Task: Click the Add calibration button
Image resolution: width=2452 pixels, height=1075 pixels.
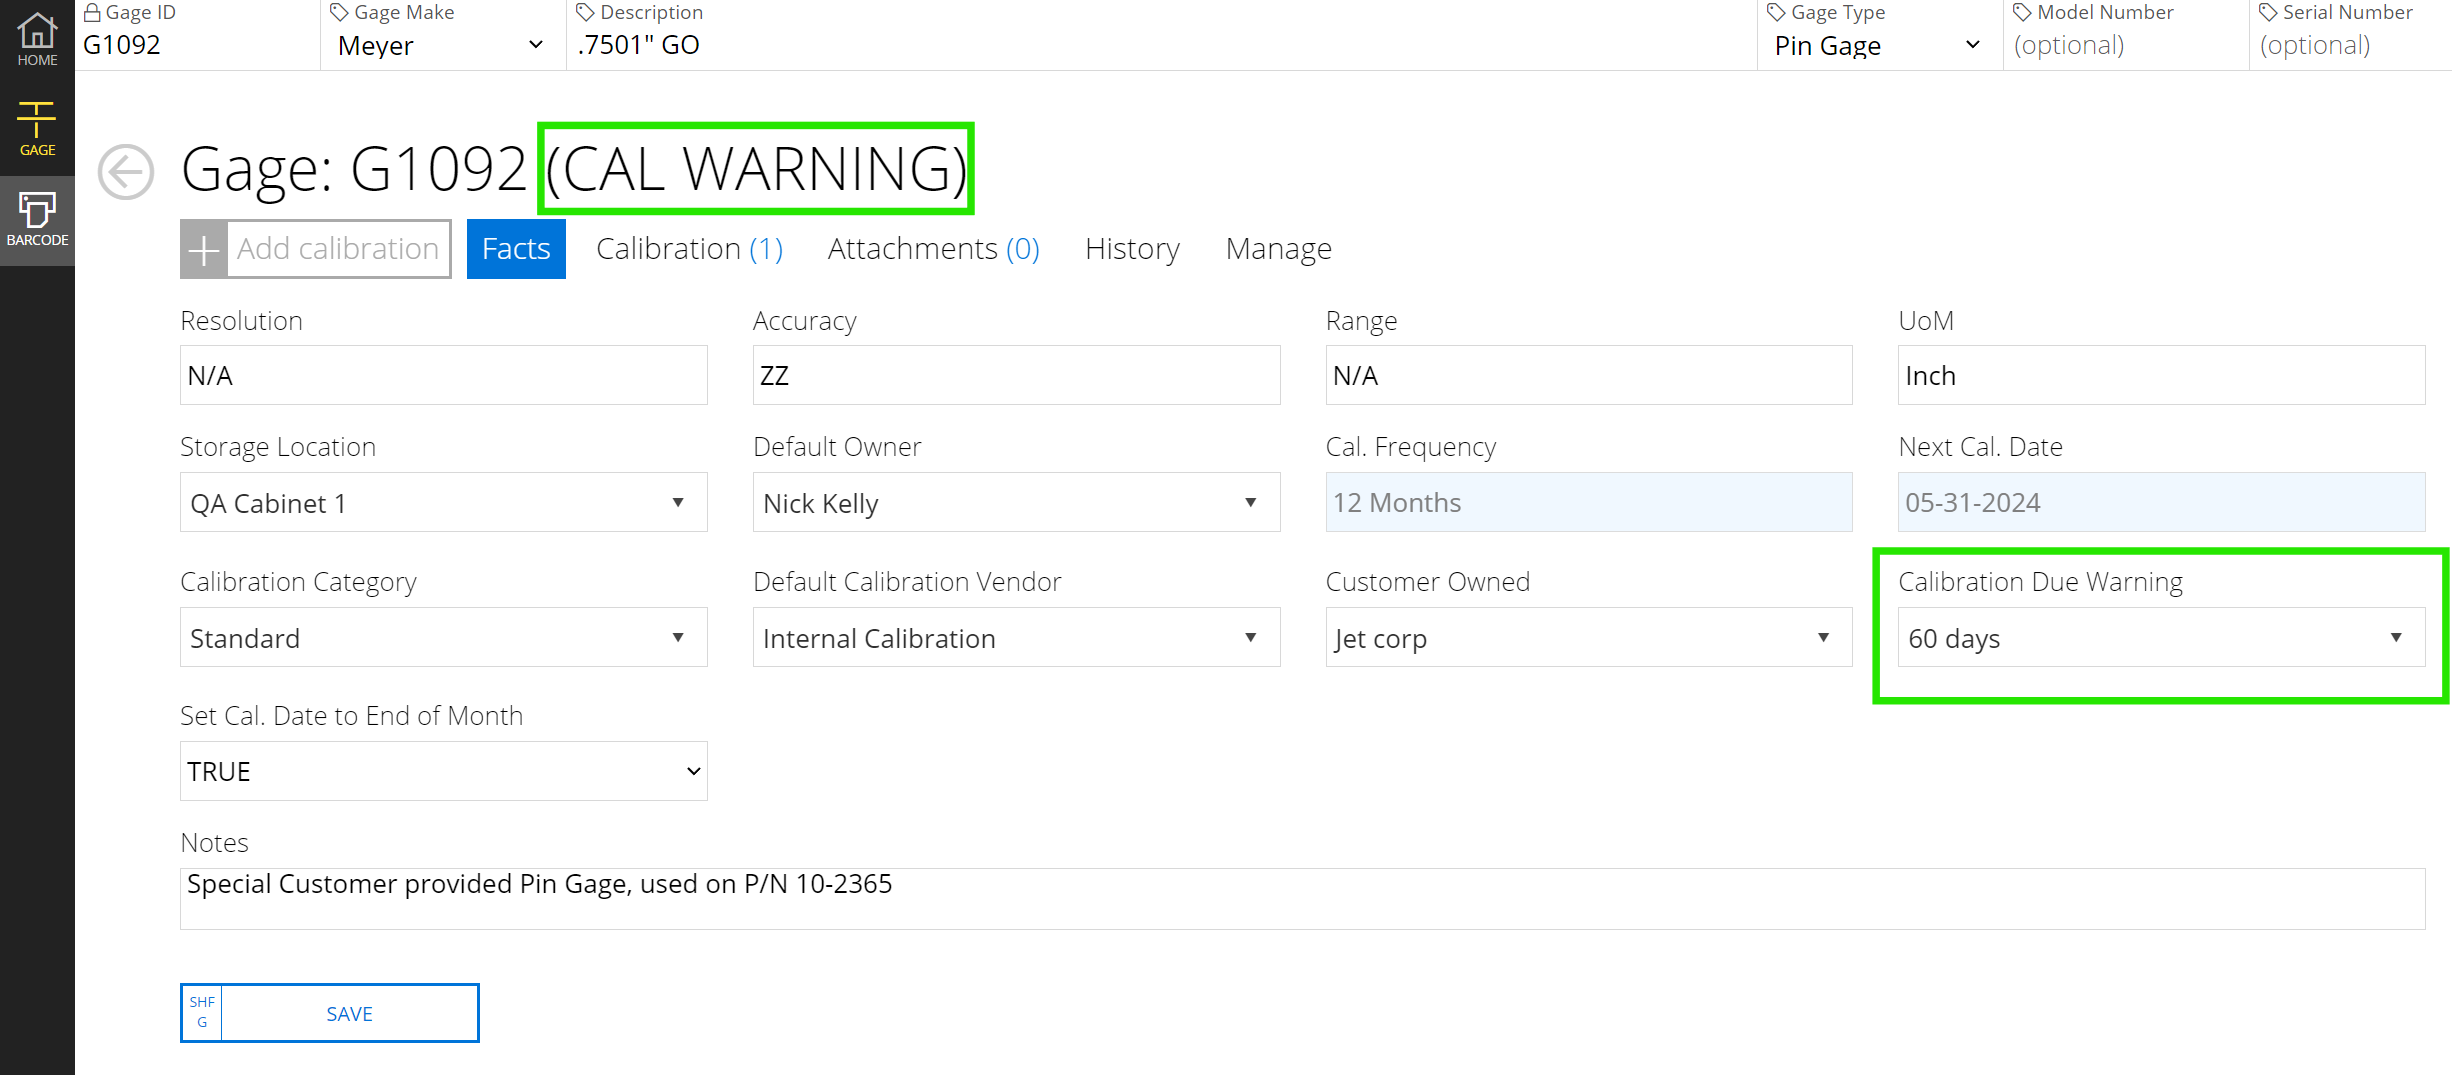Action: 316,249
